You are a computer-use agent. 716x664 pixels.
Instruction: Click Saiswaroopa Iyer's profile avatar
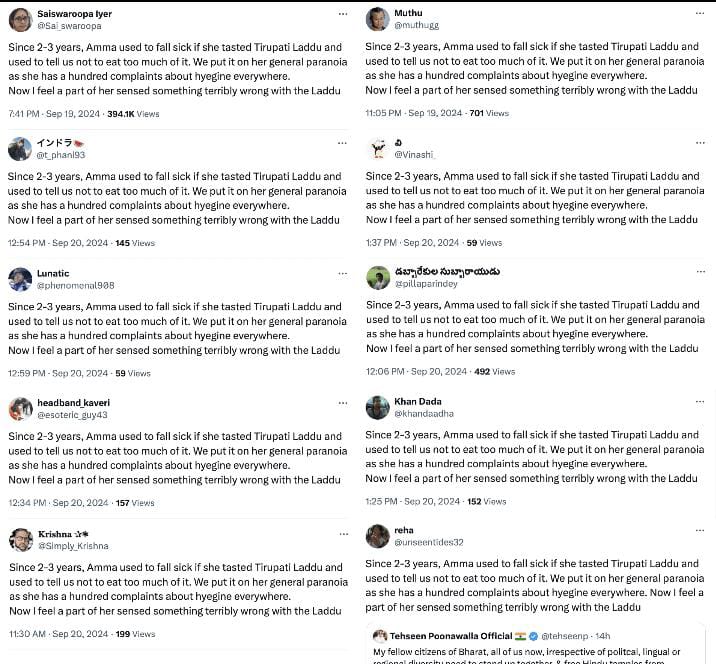[x=20, y=19]
